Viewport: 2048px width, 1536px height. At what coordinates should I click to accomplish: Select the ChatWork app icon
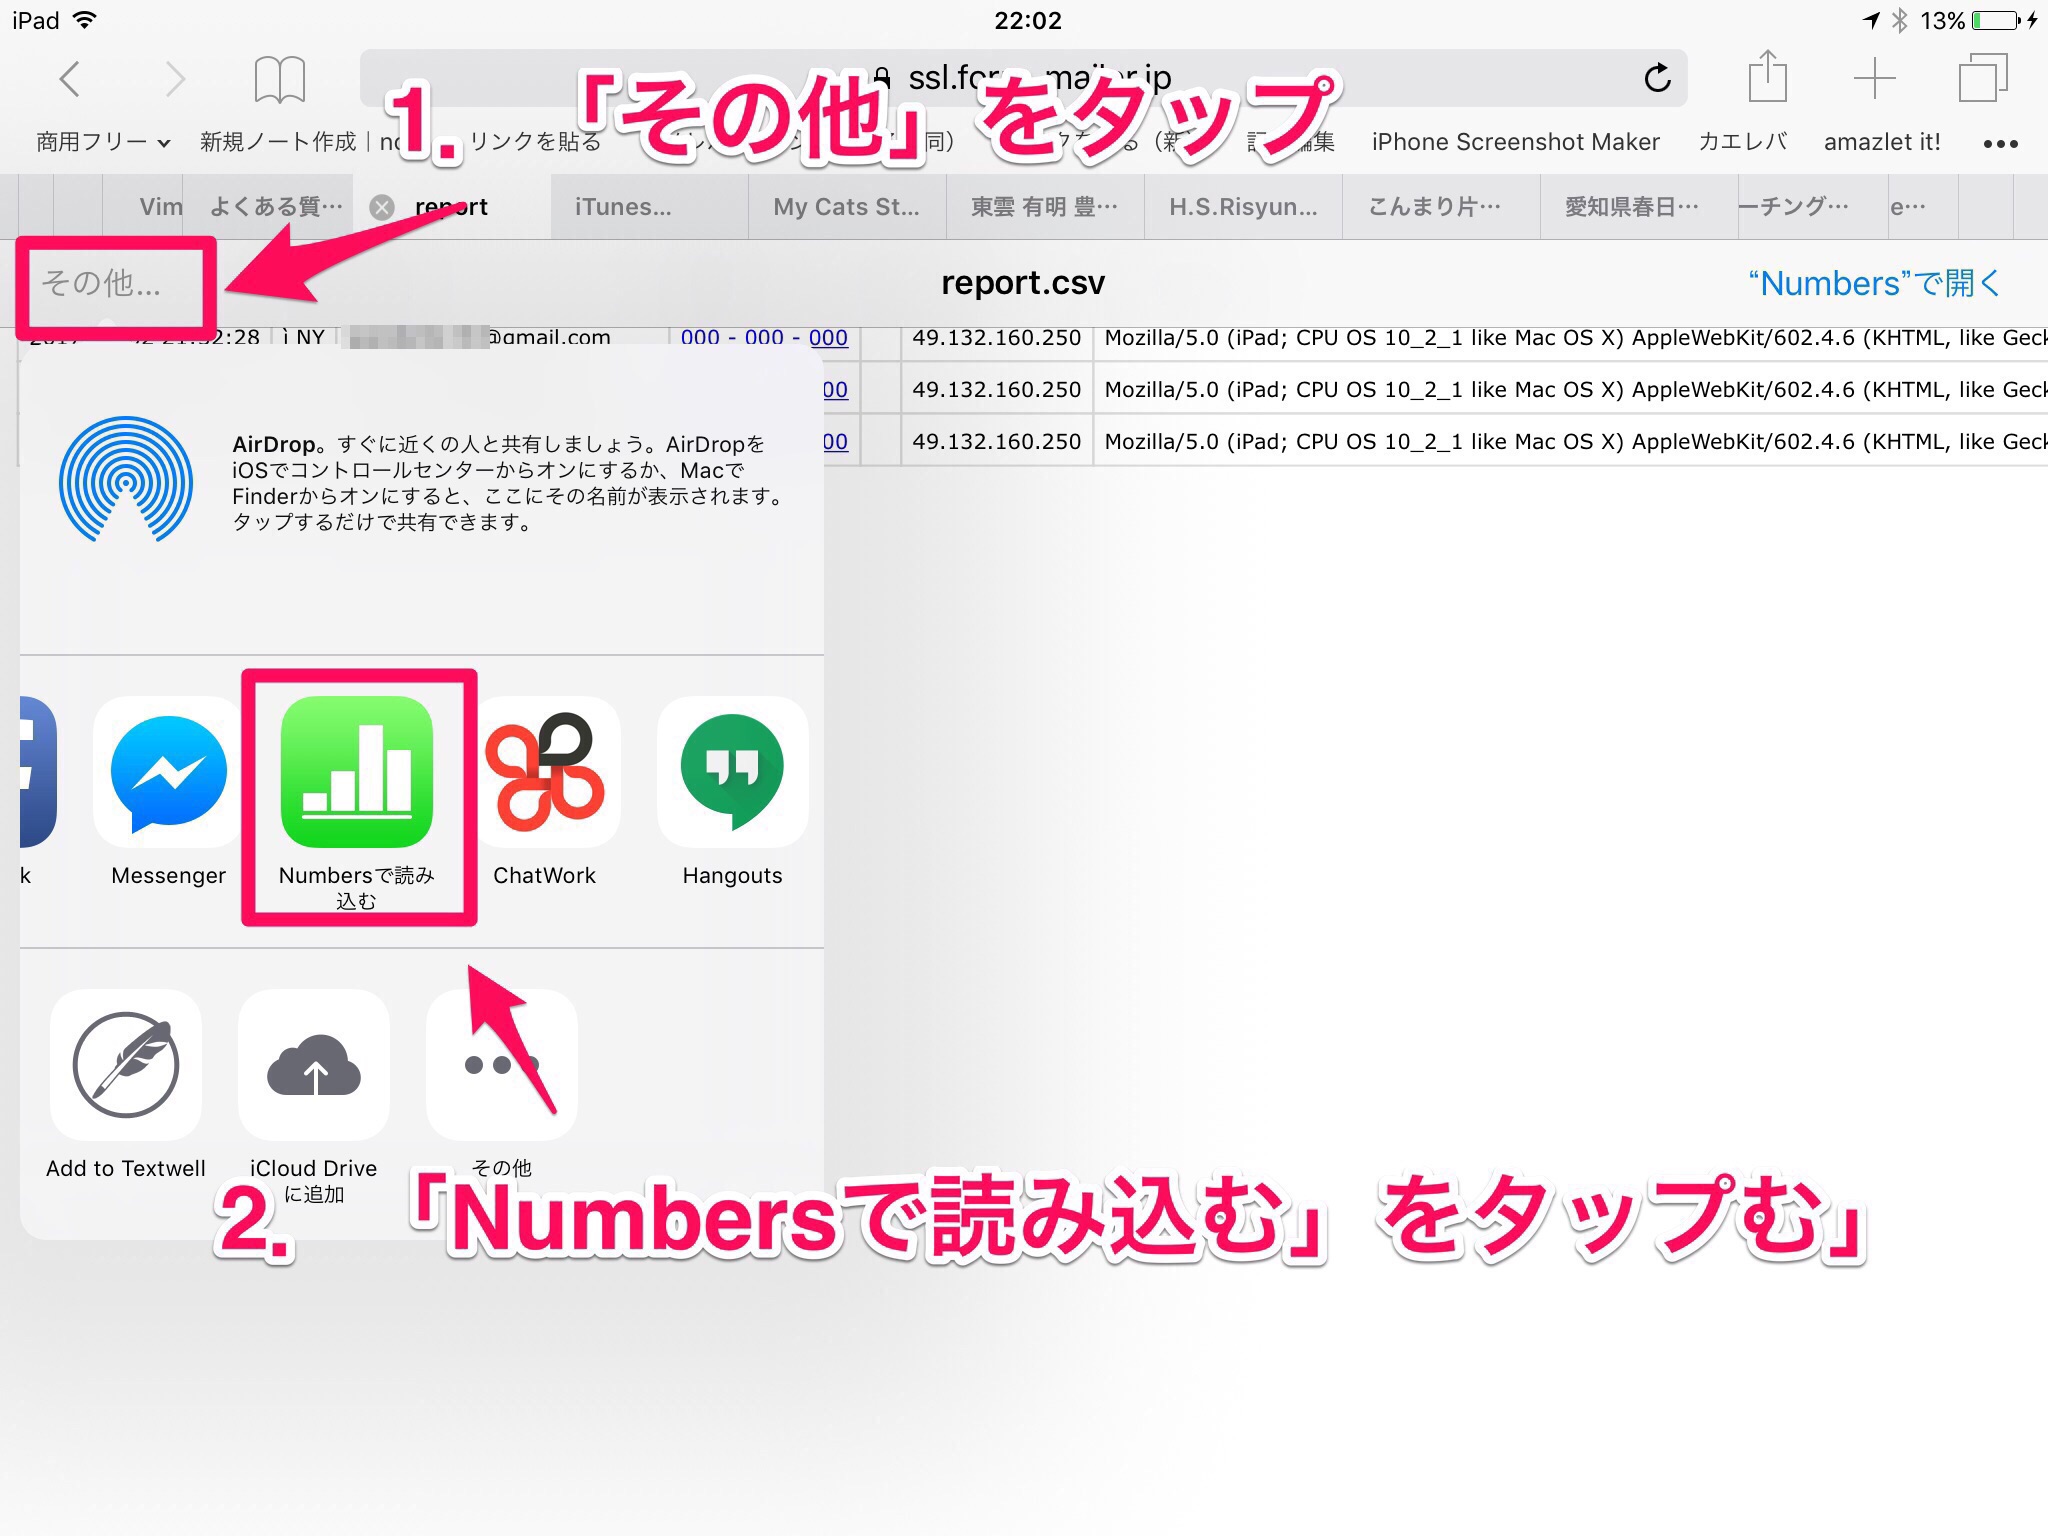click(545, 772)
